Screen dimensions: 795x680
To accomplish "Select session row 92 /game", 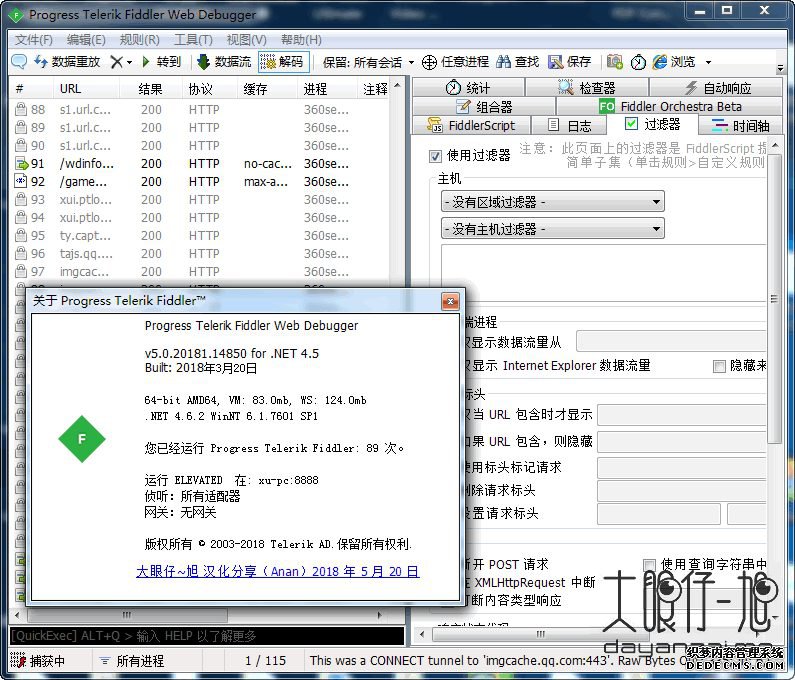I will click(x=200, y=182).
